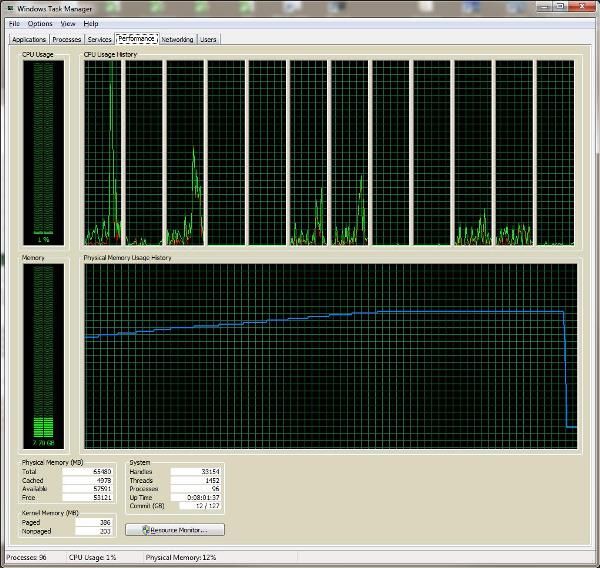
Task: Click the Available memory value 57591
Action: 87,489
